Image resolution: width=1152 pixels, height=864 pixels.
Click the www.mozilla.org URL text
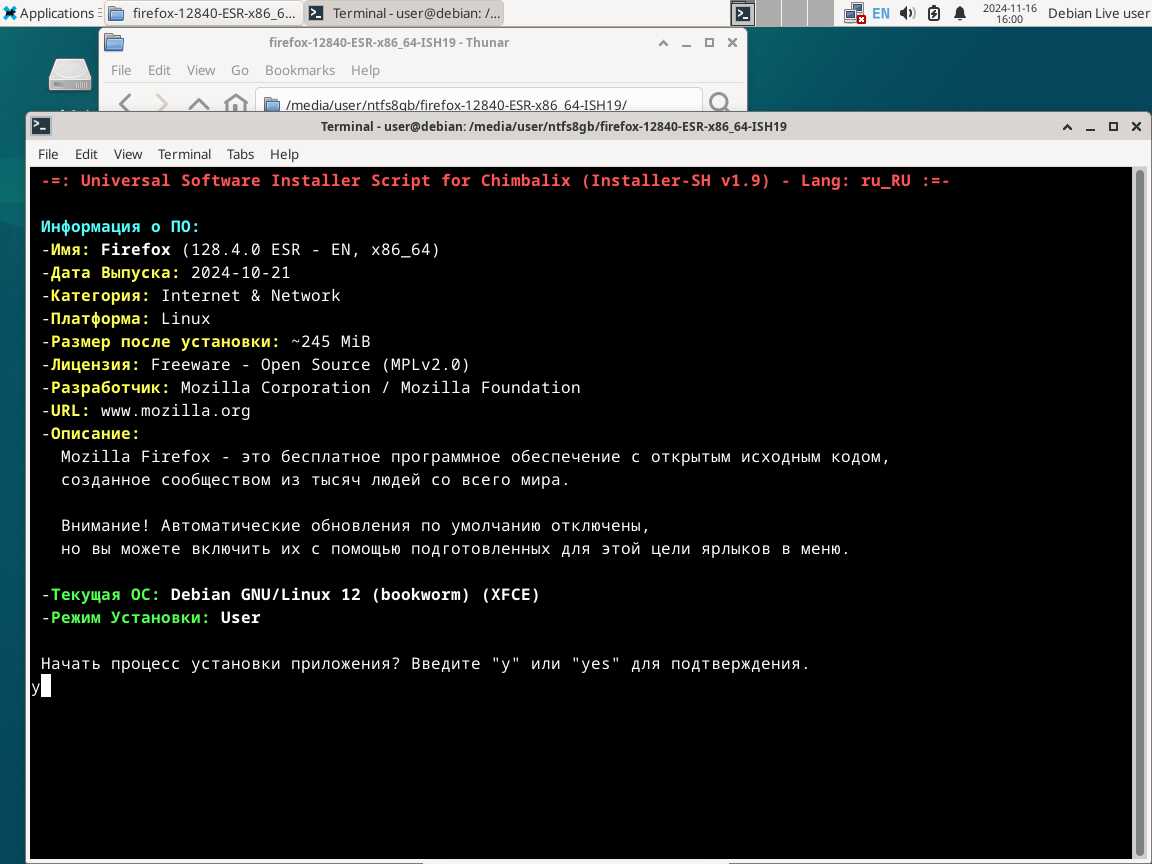(176, 411)
